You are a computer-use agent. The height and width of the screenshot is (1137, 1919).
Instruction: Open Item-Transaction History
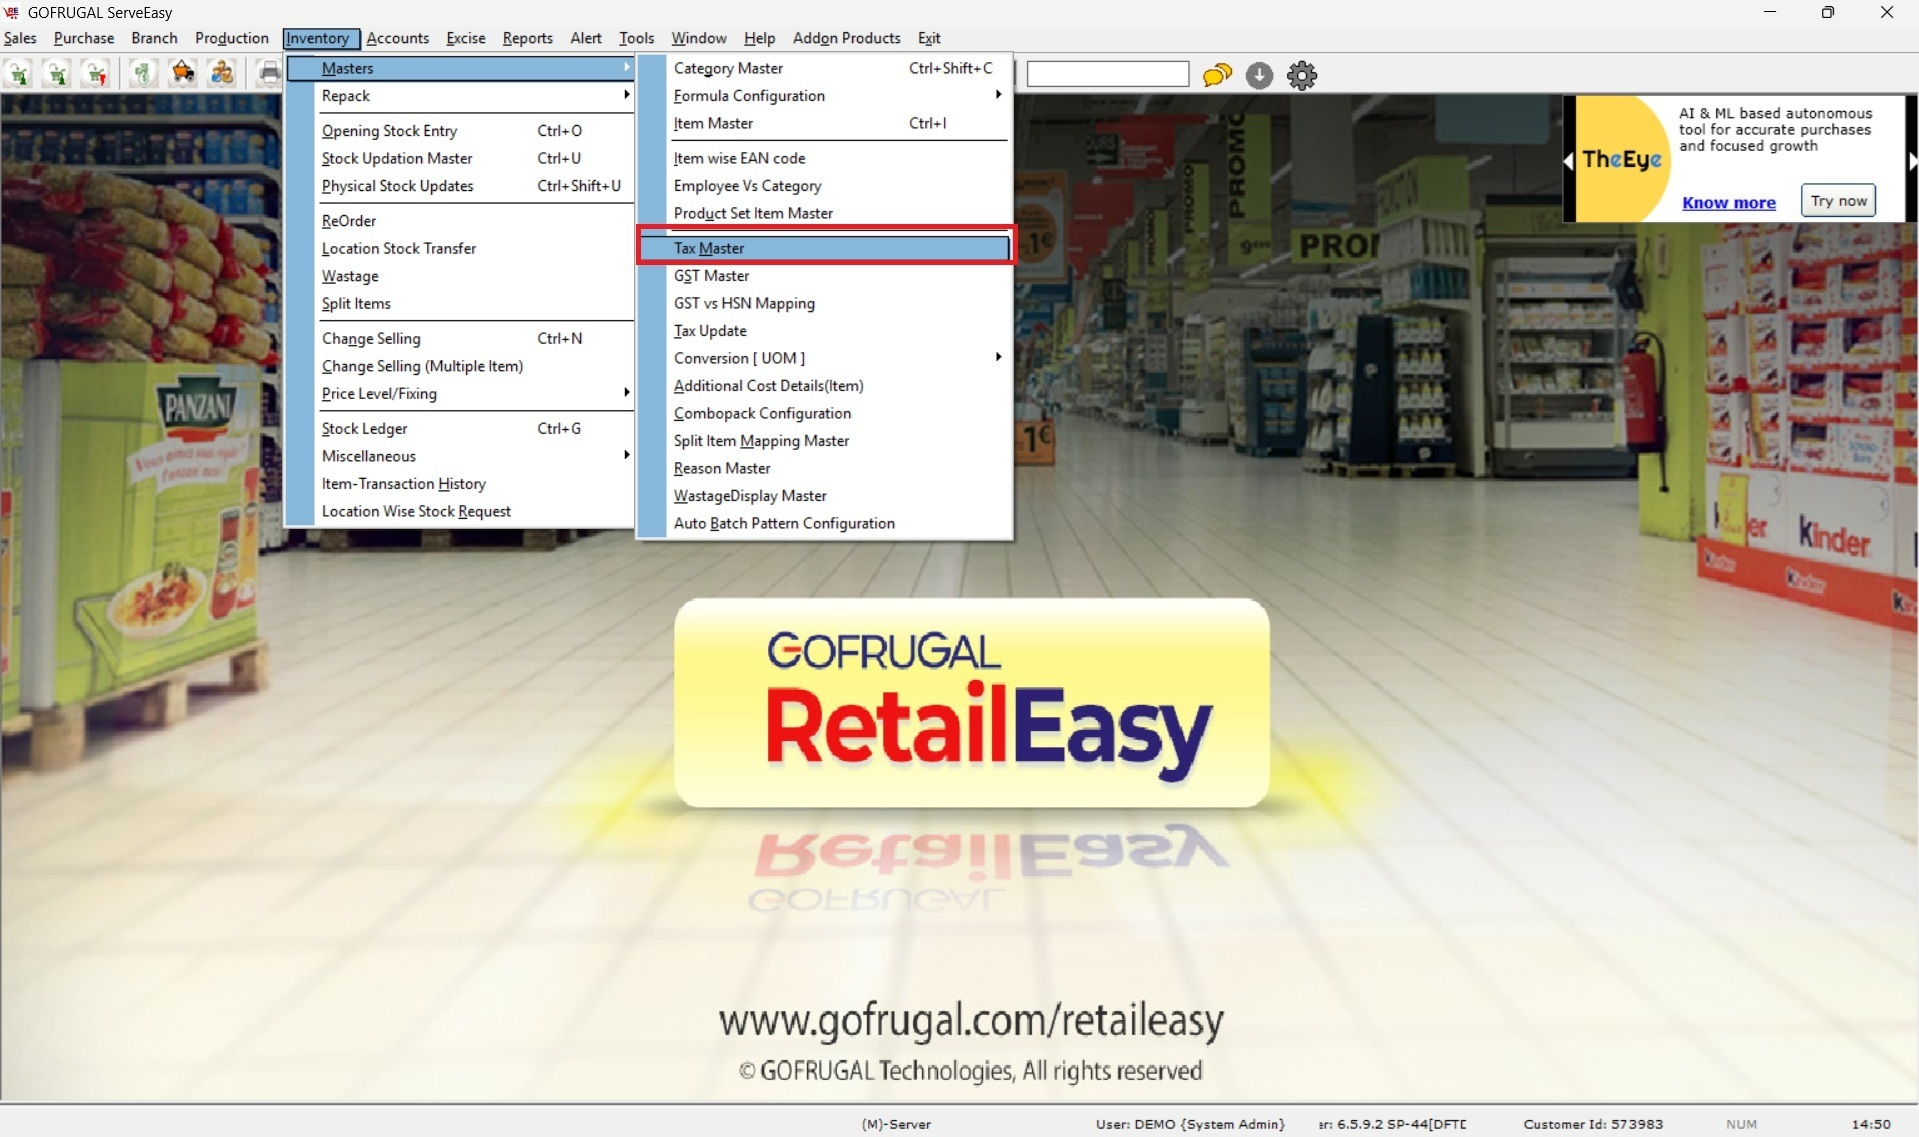pyautogui.click(x=460, y=484)
